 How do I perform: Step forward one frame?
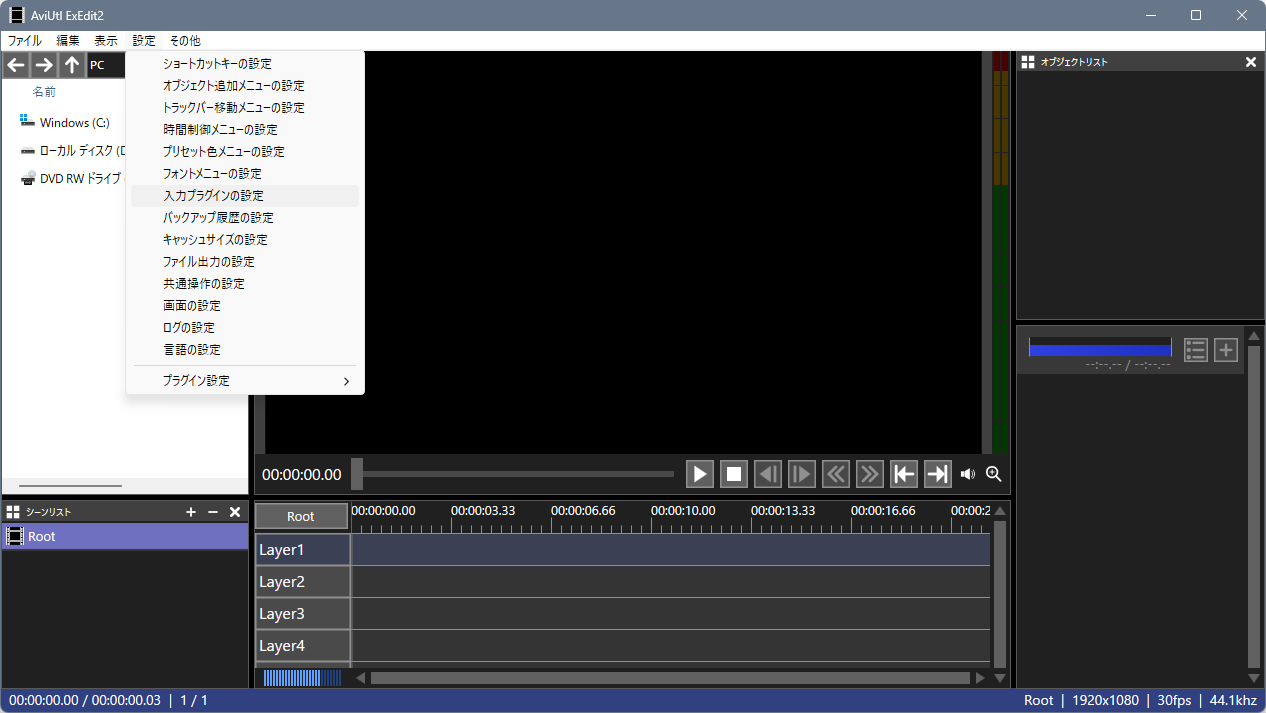pyautogui.click(x=802, y=474)
